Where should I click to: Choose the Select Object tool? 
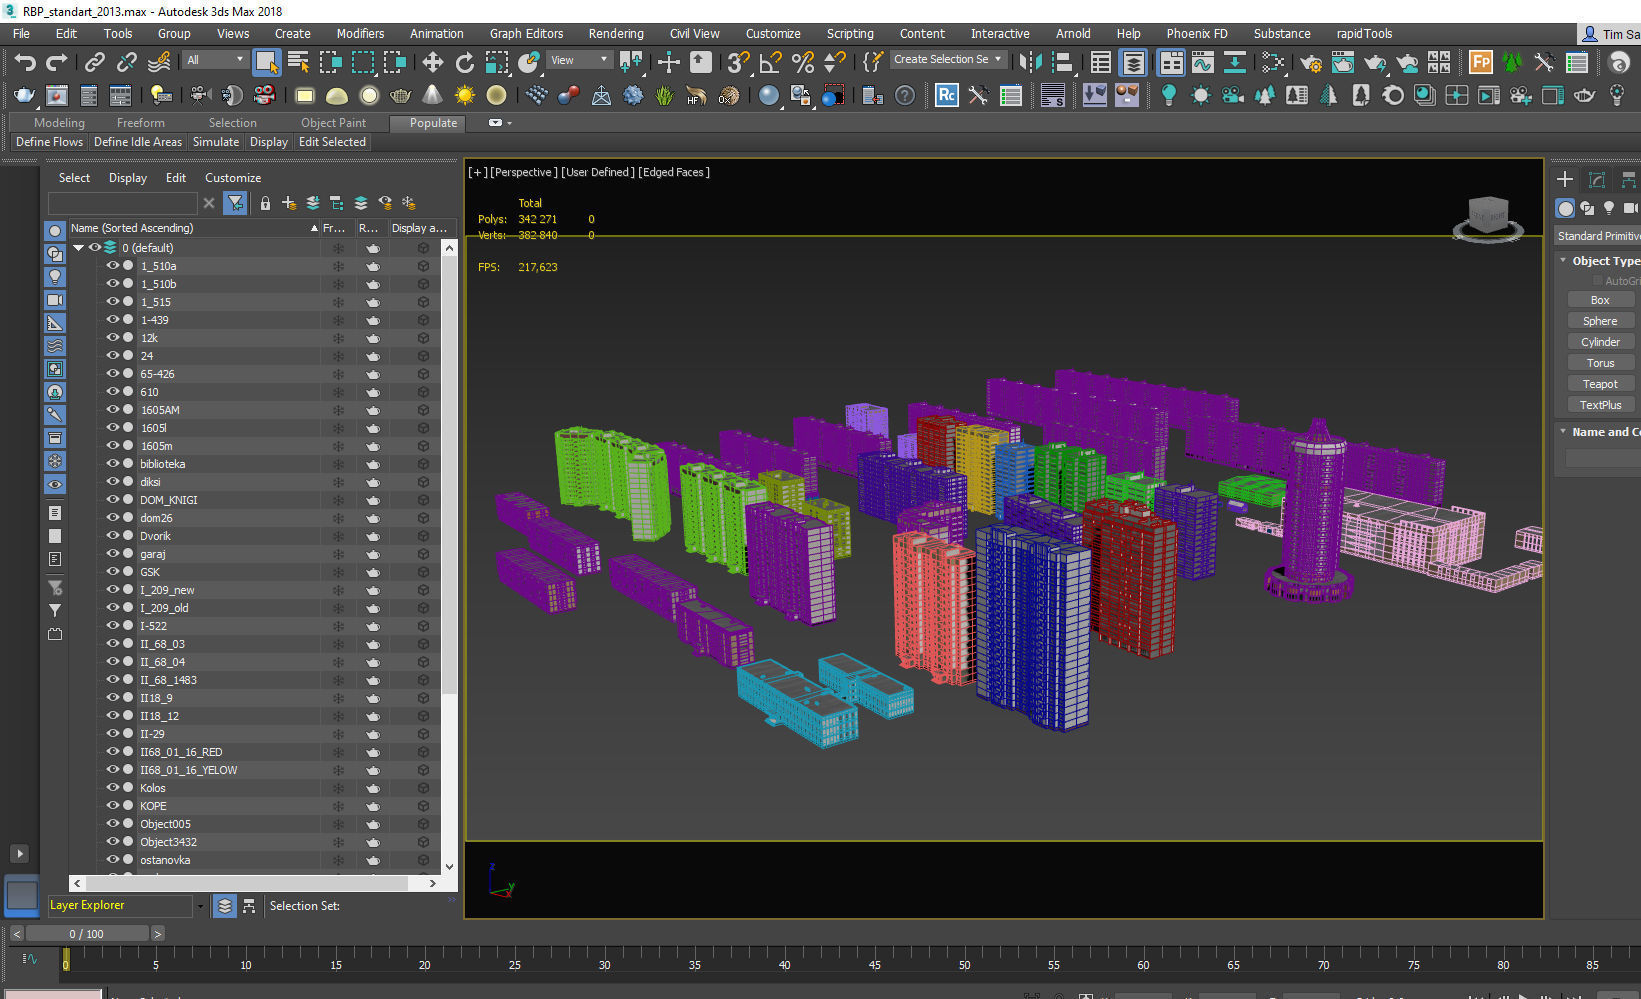point(266,62)
